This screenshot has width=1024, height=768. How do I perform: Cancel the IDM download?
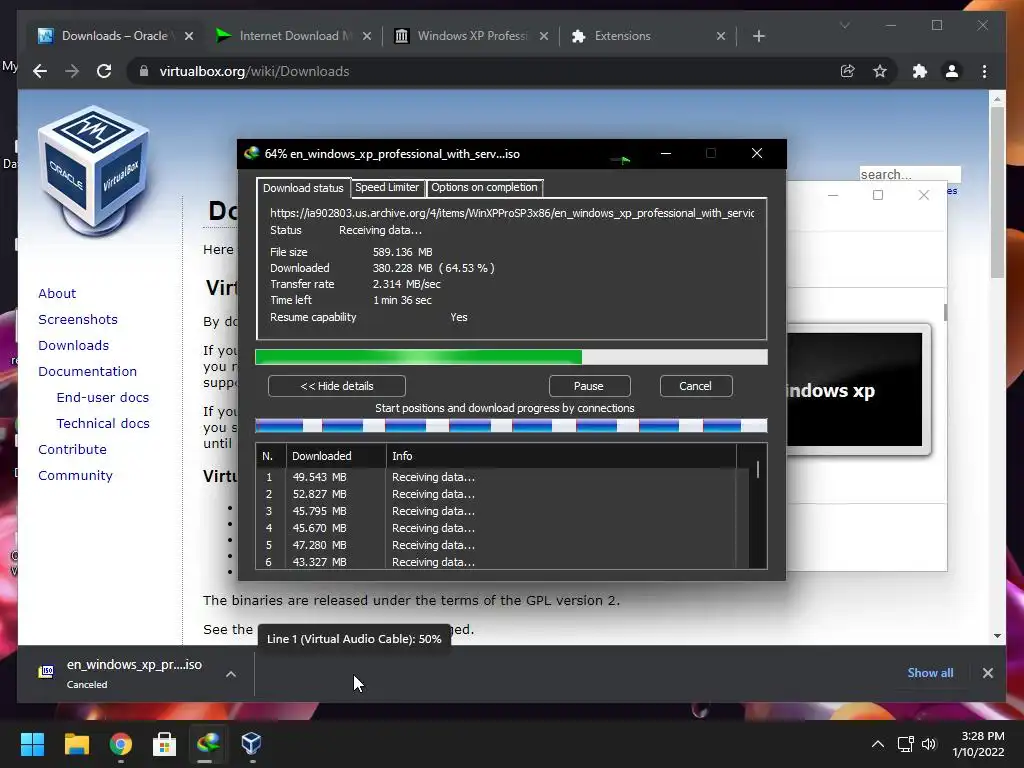[x=696, y=386]
